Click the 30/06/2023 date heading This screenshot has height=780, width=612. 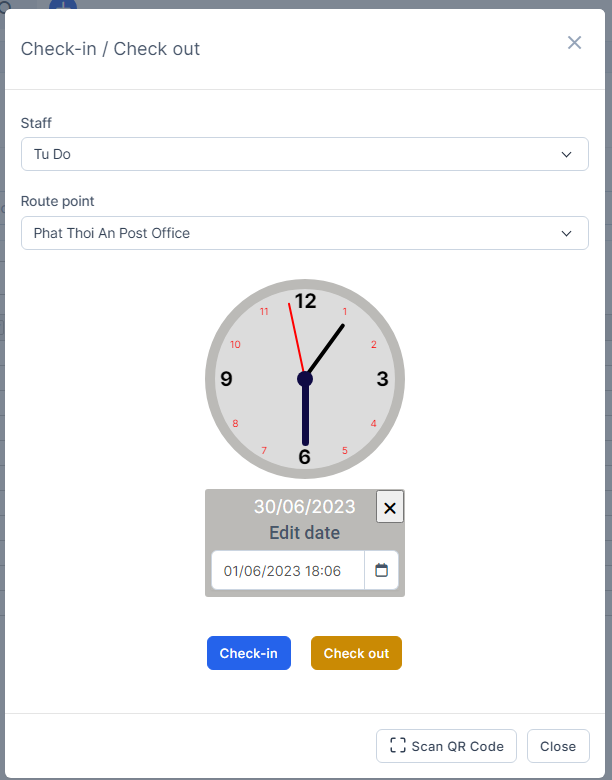click(x=305, y=507)
